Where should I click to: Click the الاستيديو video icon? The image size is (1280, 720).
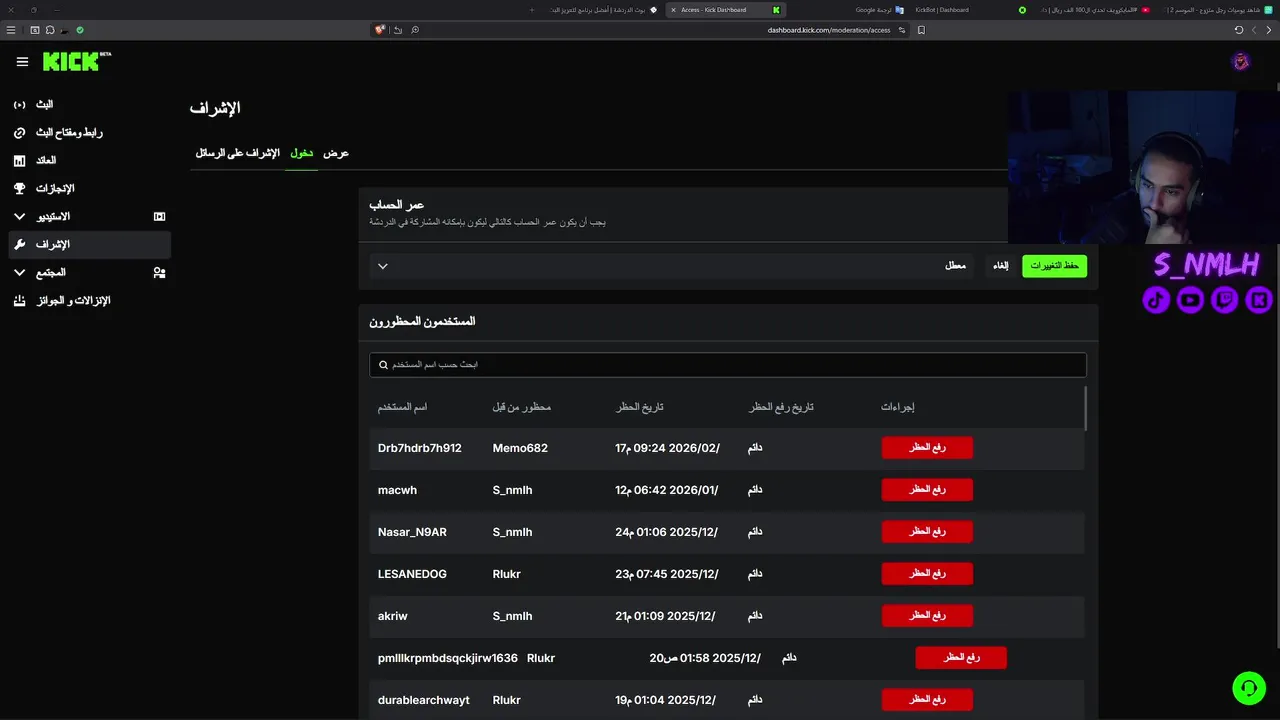(x=159, y=216)
